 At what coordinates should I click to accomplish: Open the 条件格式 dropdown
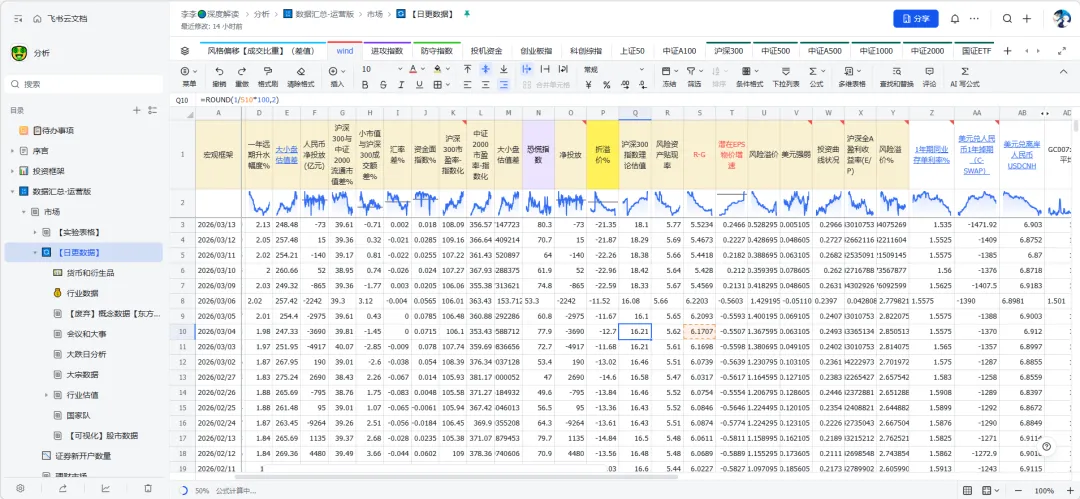click(x=749, y=76)
